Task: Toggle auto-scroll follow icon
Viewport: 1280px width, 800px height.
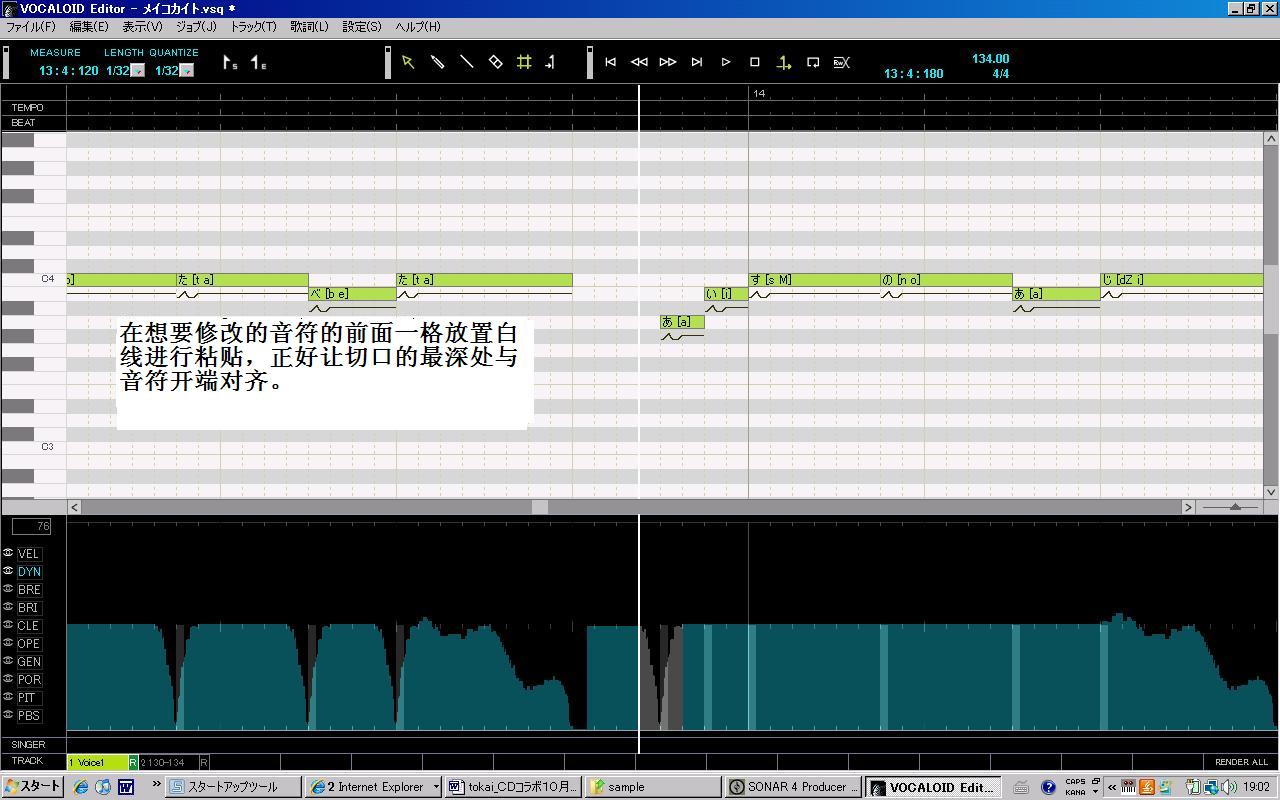Action: (x=784, y=62)
